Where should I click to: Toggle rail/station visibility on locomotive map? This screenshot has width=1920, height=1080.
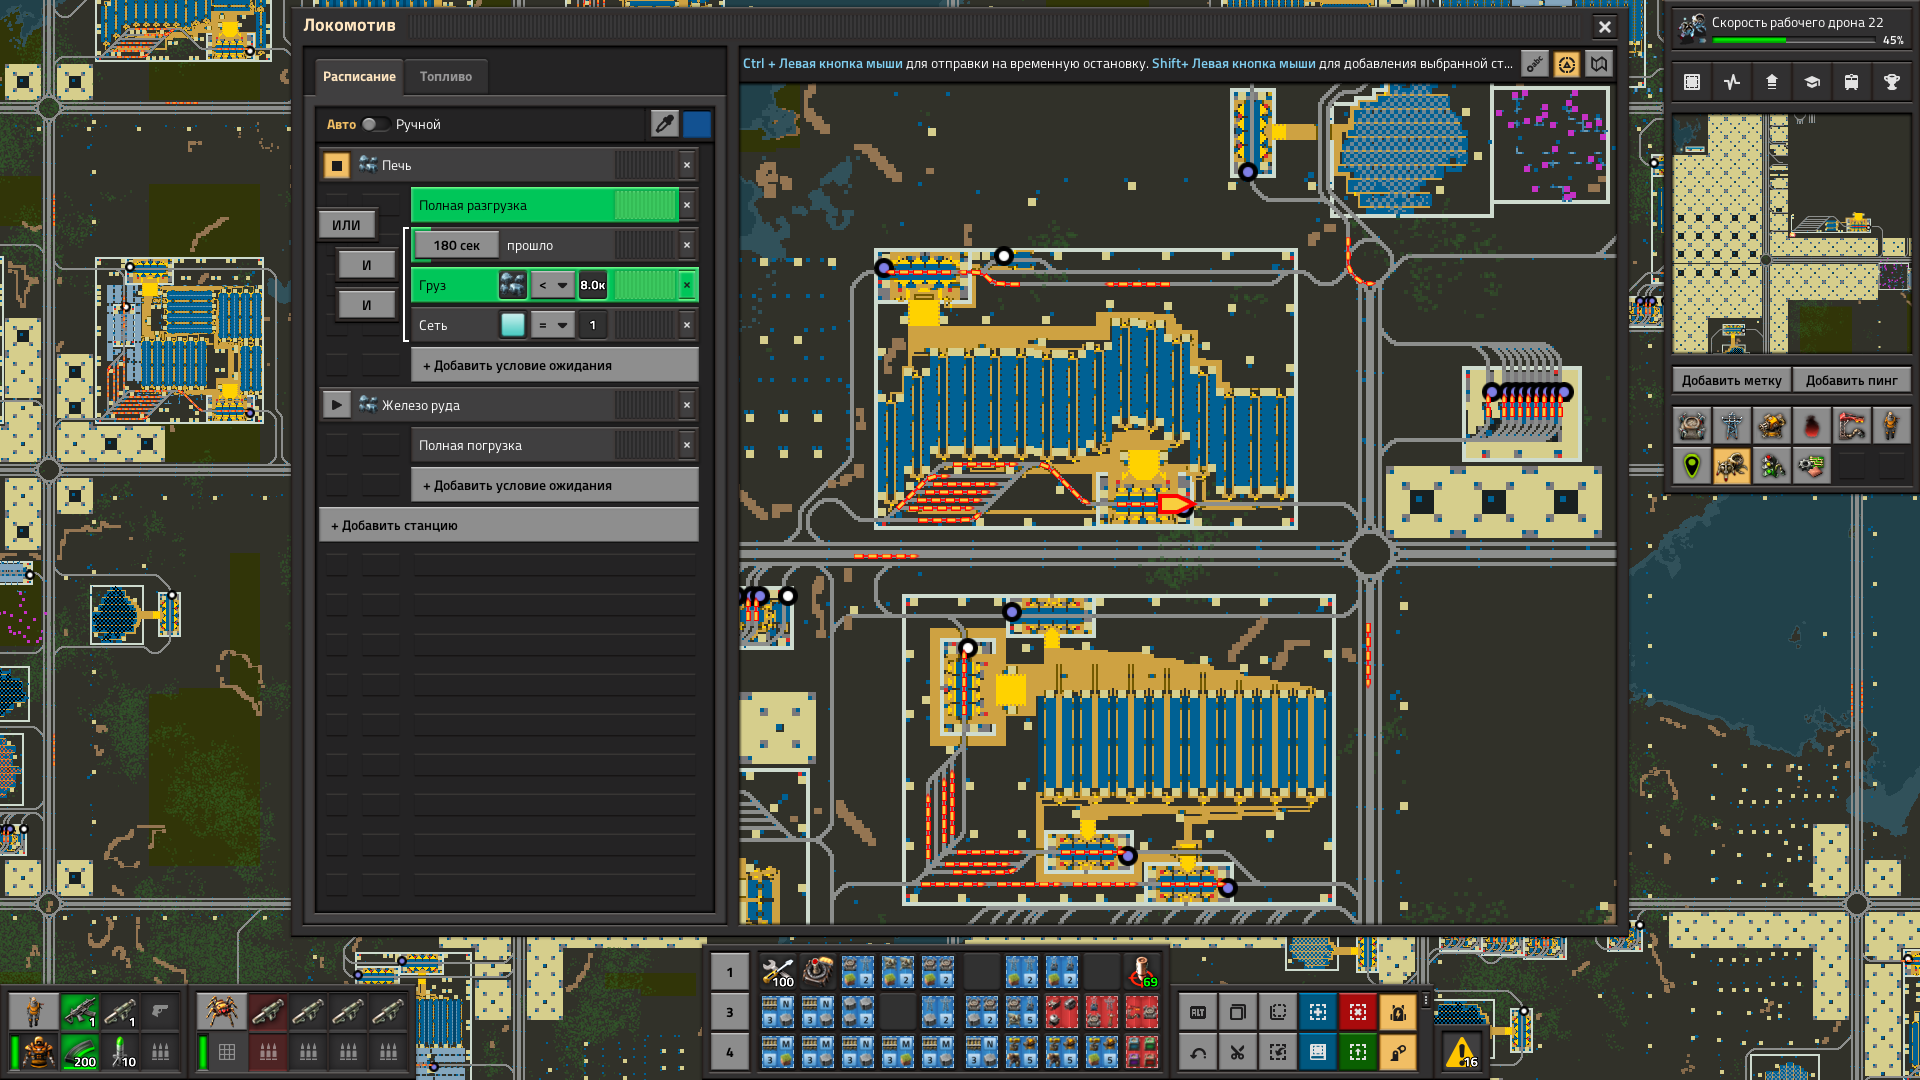(1535, 64)
